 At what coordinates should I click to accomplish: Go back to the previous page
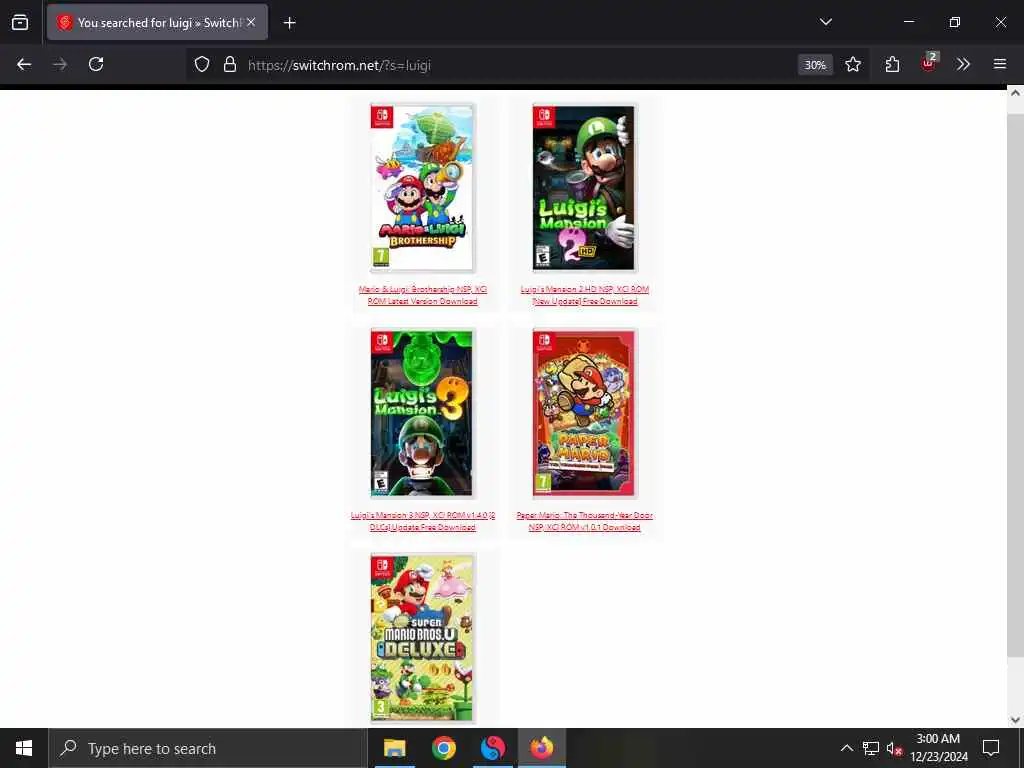pos(24,65)
